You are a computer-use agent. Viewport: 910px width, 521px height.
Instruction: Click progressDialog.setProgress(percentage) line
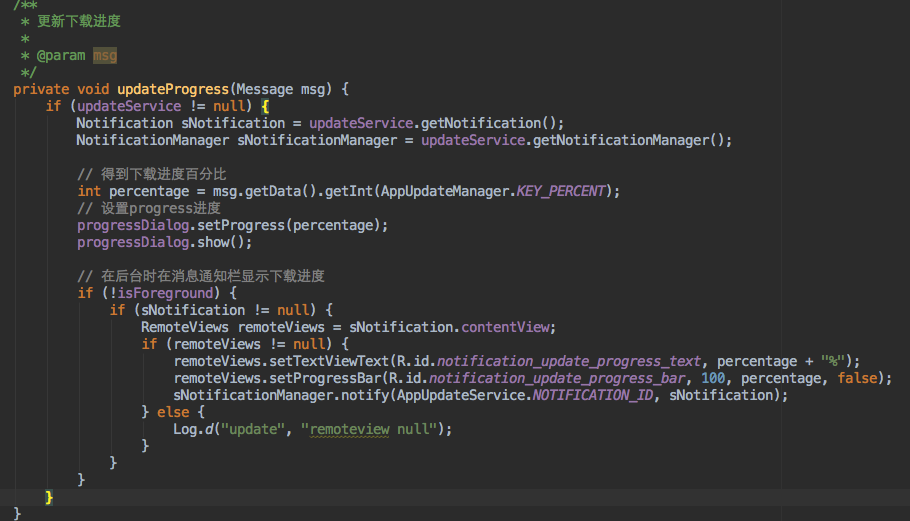(233, 225)
